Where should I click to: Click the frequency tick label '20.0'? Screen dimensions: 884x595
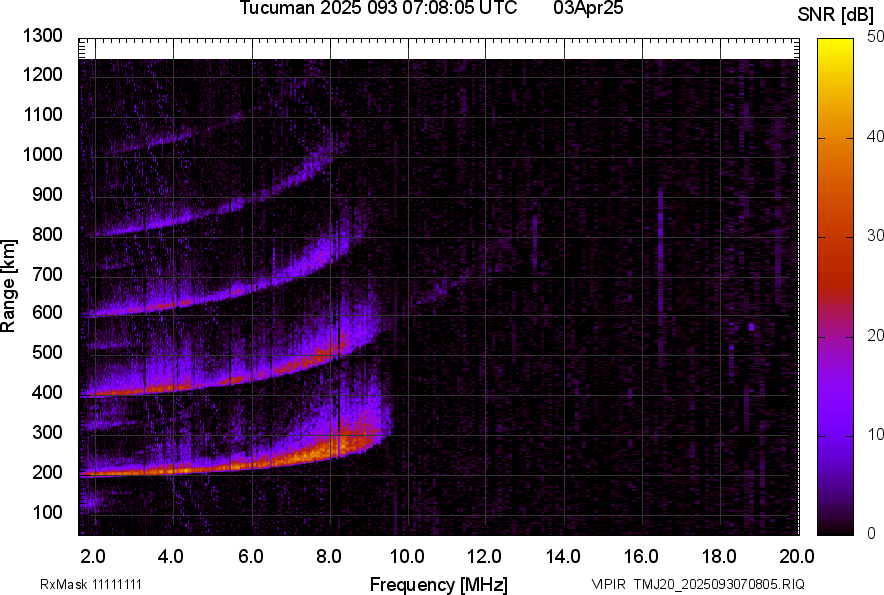(x=797, y=557)
